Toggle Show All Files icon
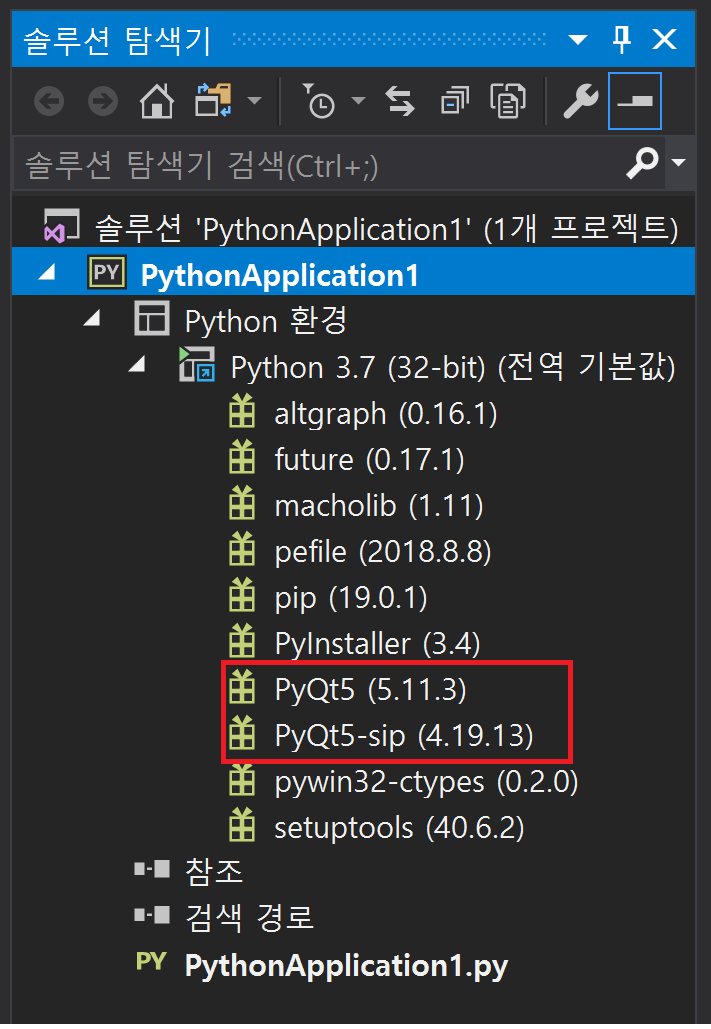This screenshot has width=711, height=1029. click(507, 101)
